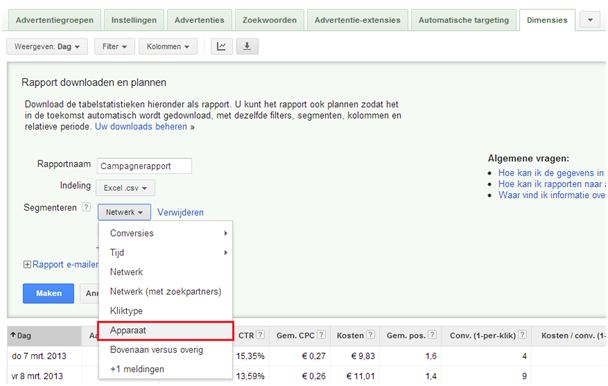This screenshot has width=608, height=386.
Task: Click the 13,59% CTR value
Action: tap(250, 376)
